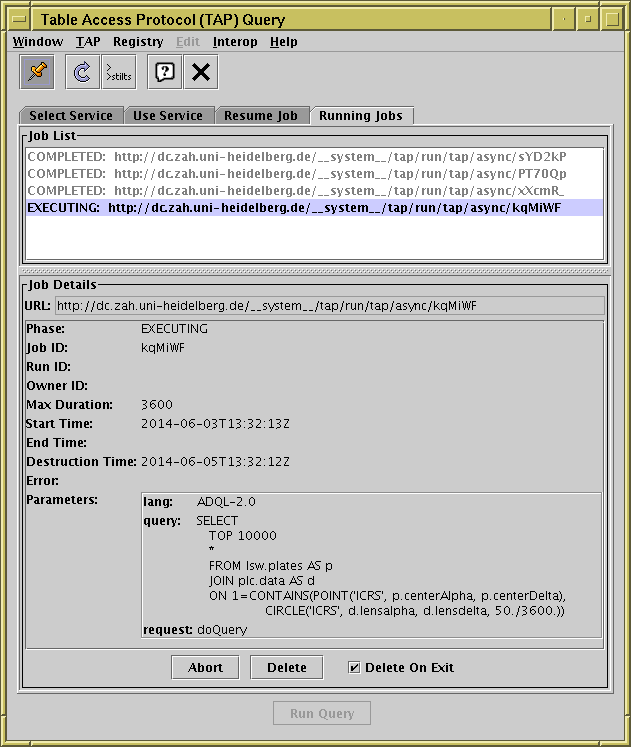Click the job URL text field
The width and height of the screenshot is (631, 747).
pos(328,305)
